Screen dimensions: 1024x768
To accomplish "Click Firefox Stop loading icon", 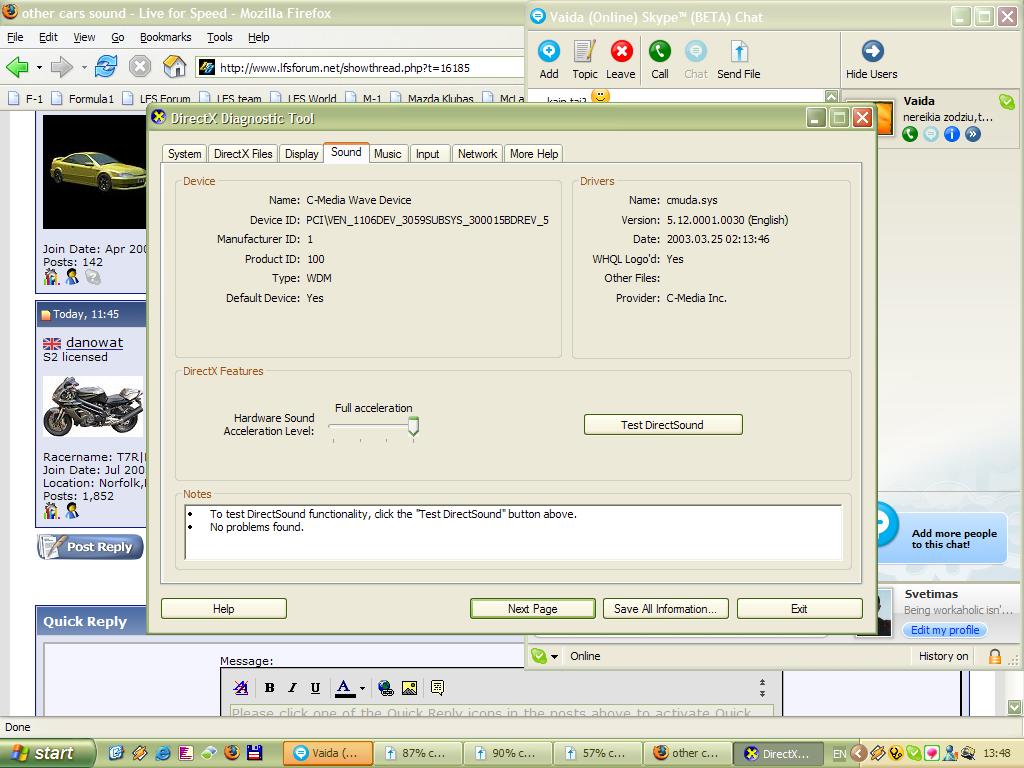I will point(140,67).
